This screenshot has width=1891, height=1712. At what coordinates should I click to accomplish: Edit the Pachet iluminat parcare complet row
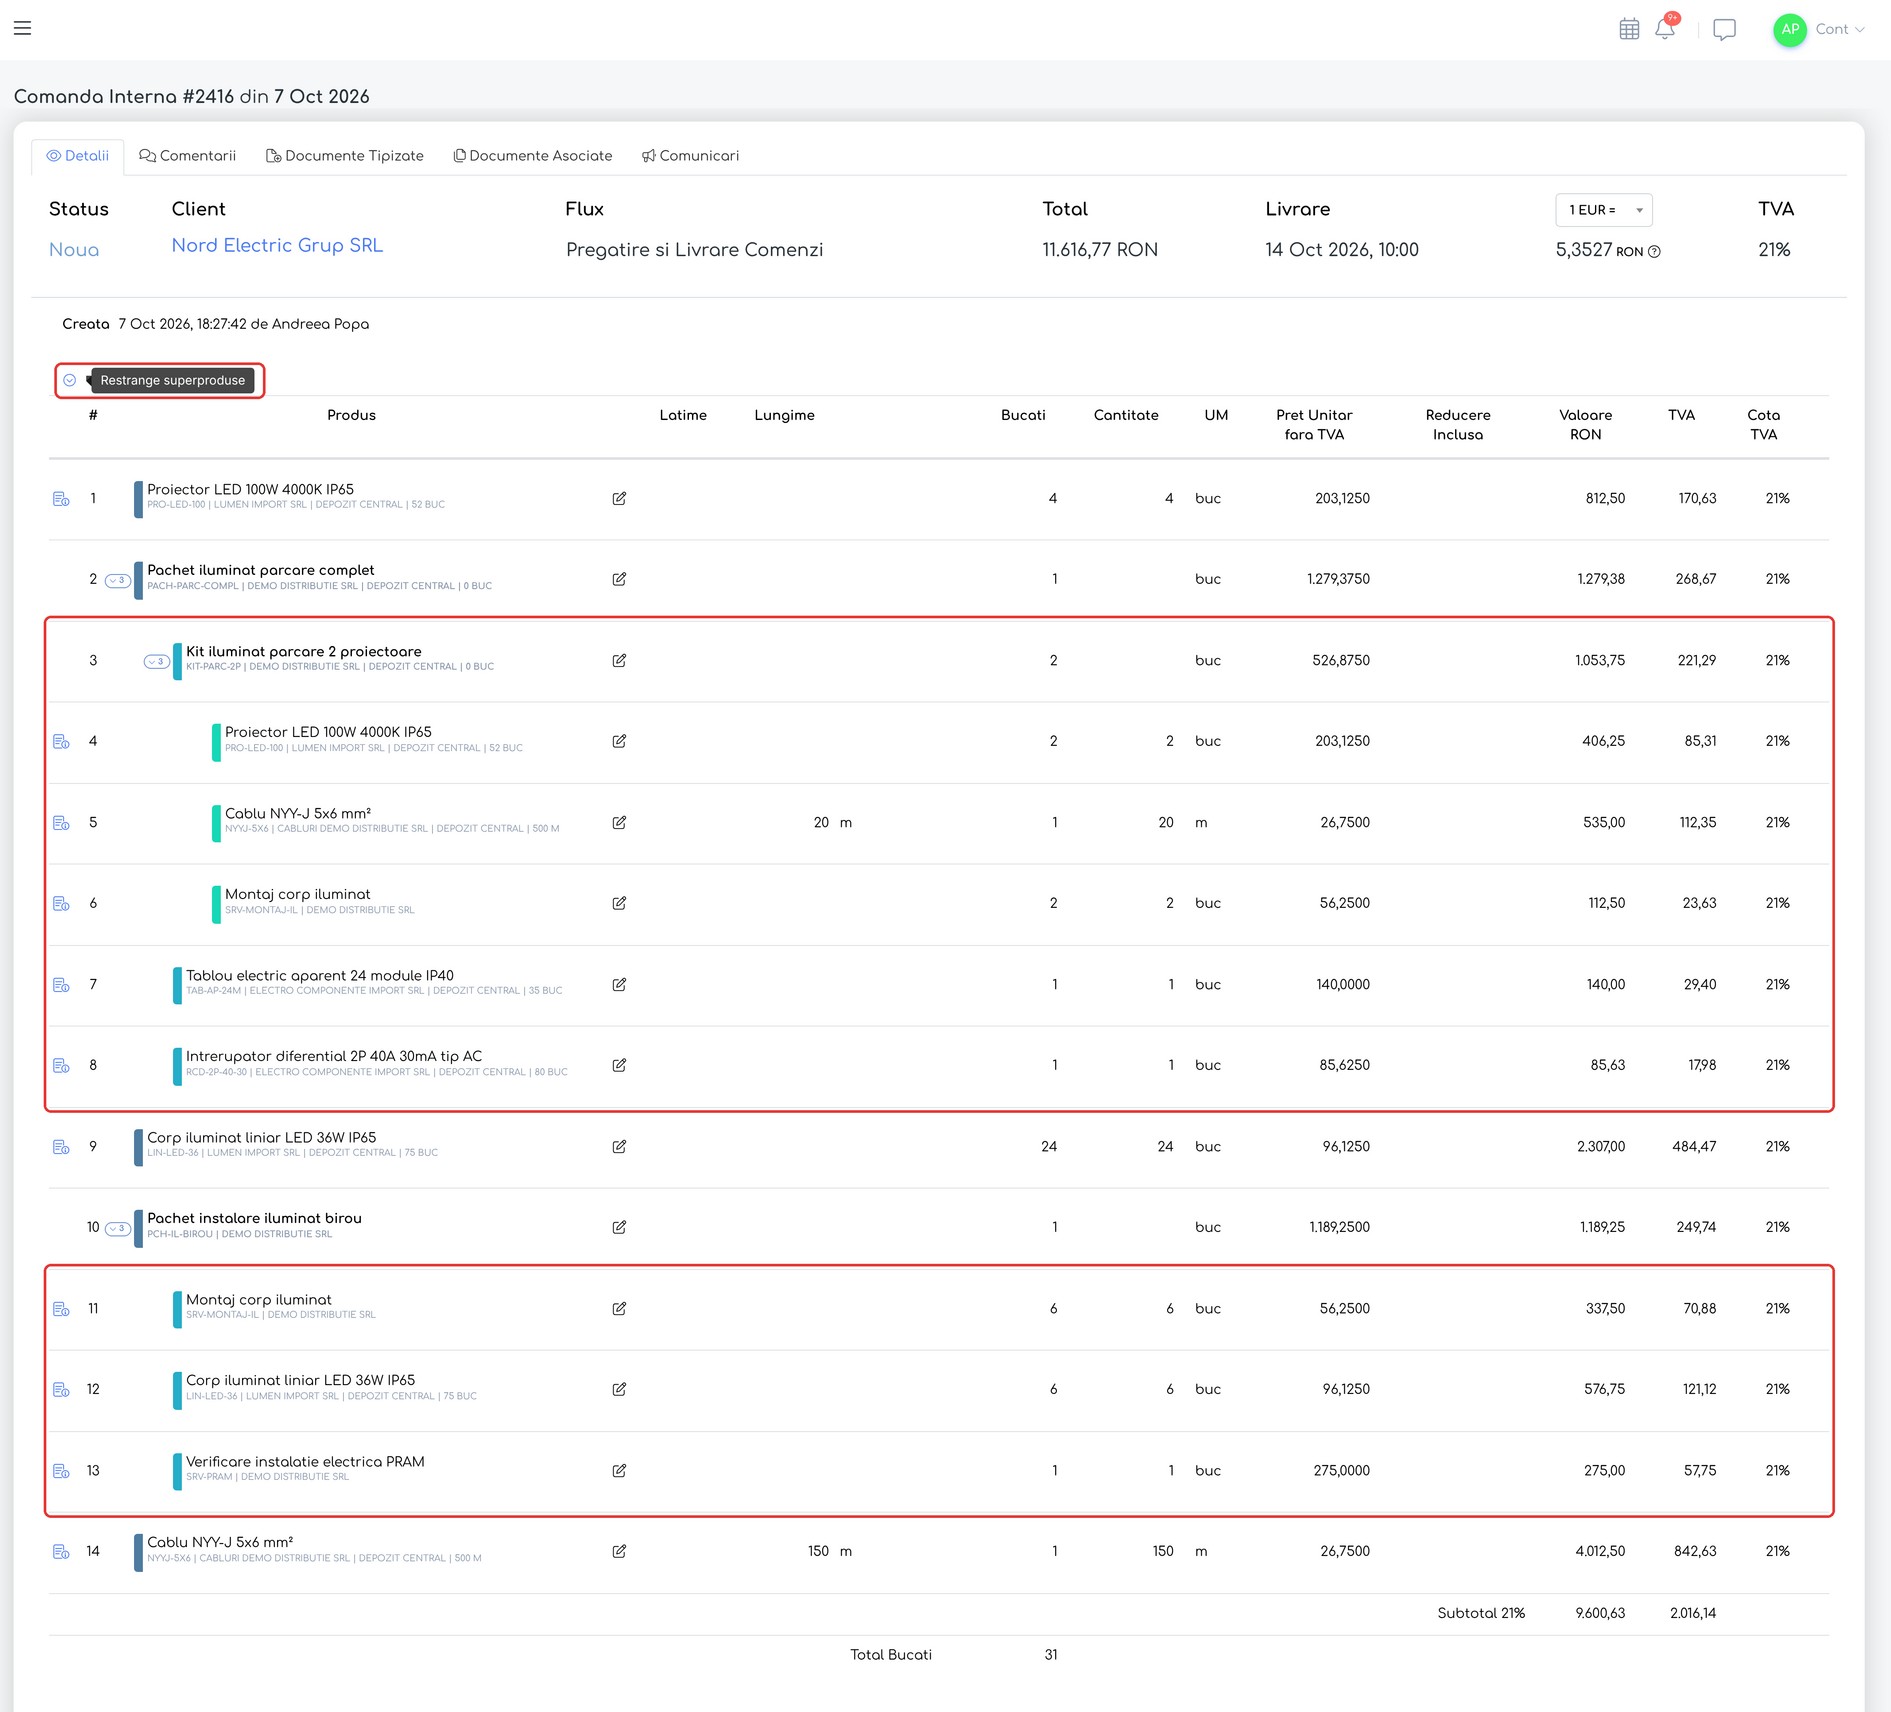click(x=619, y=579)
